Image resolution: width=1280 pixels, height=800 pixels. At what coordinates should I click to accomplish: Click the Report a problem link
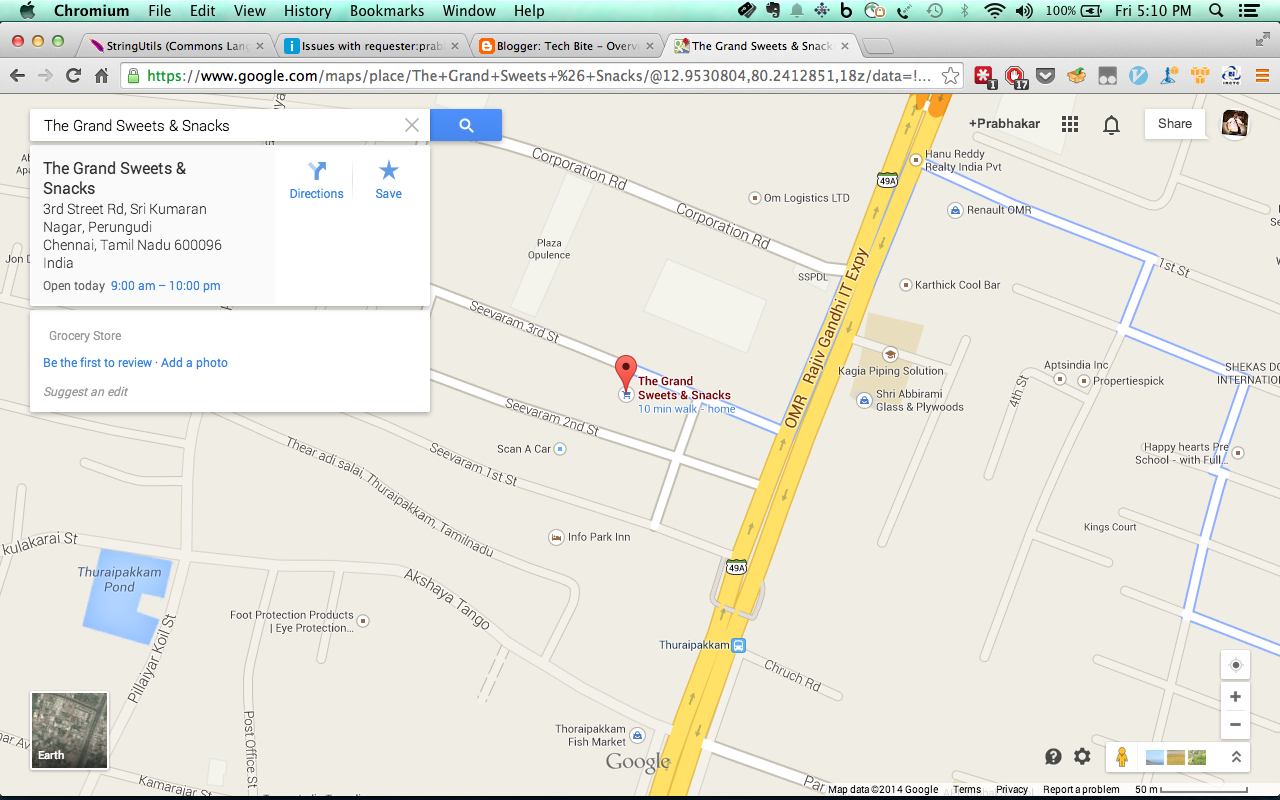pyautogui.click(x=1081, y=790)
